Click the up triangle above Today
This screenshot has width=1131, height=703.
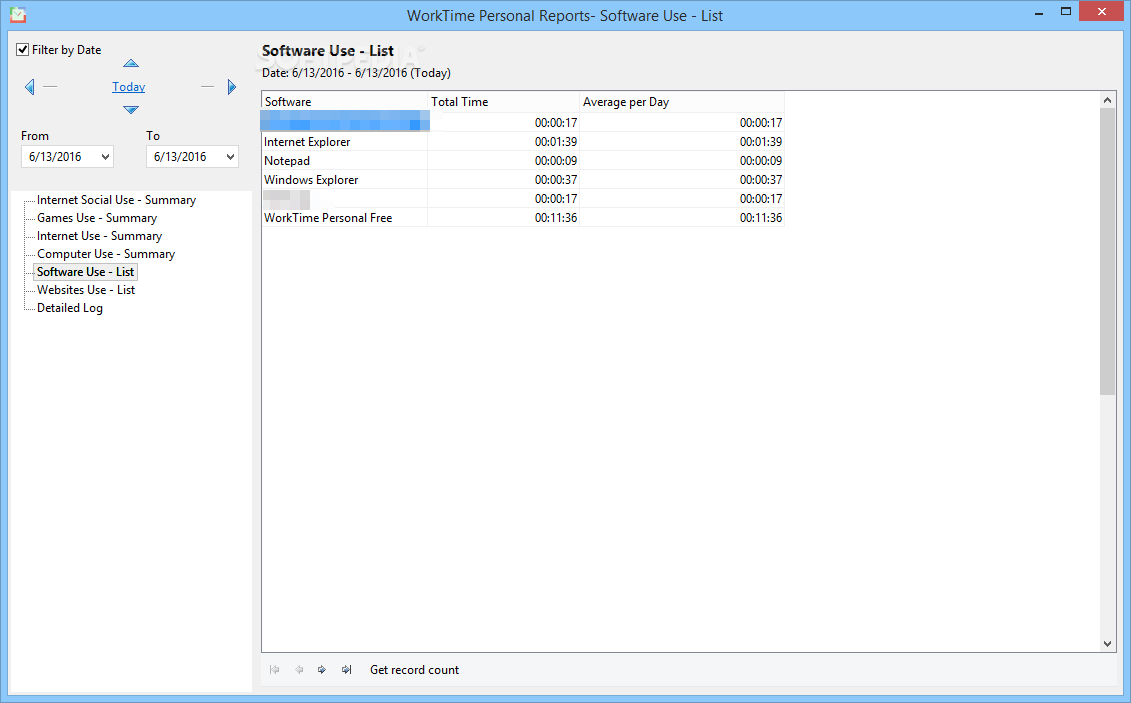click(131, 63)
